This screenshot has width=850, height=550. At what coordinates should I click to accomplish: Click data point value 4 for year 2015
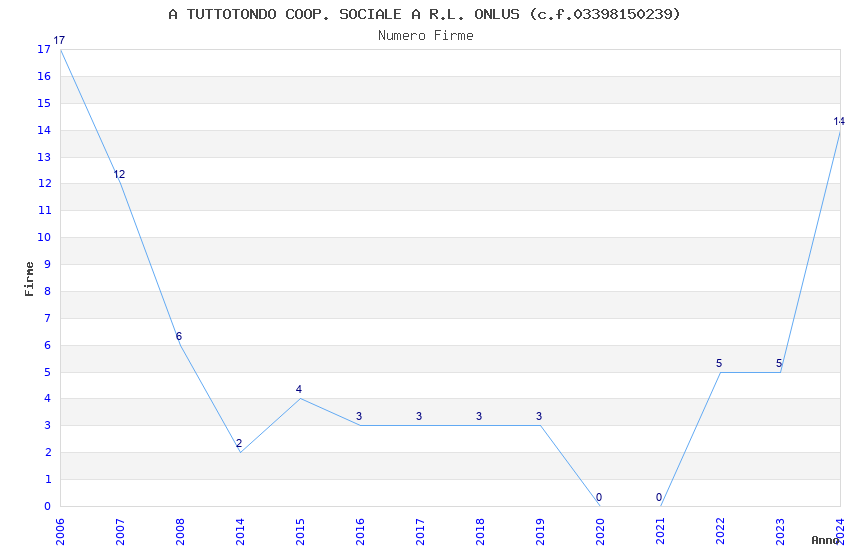[299, 389]
